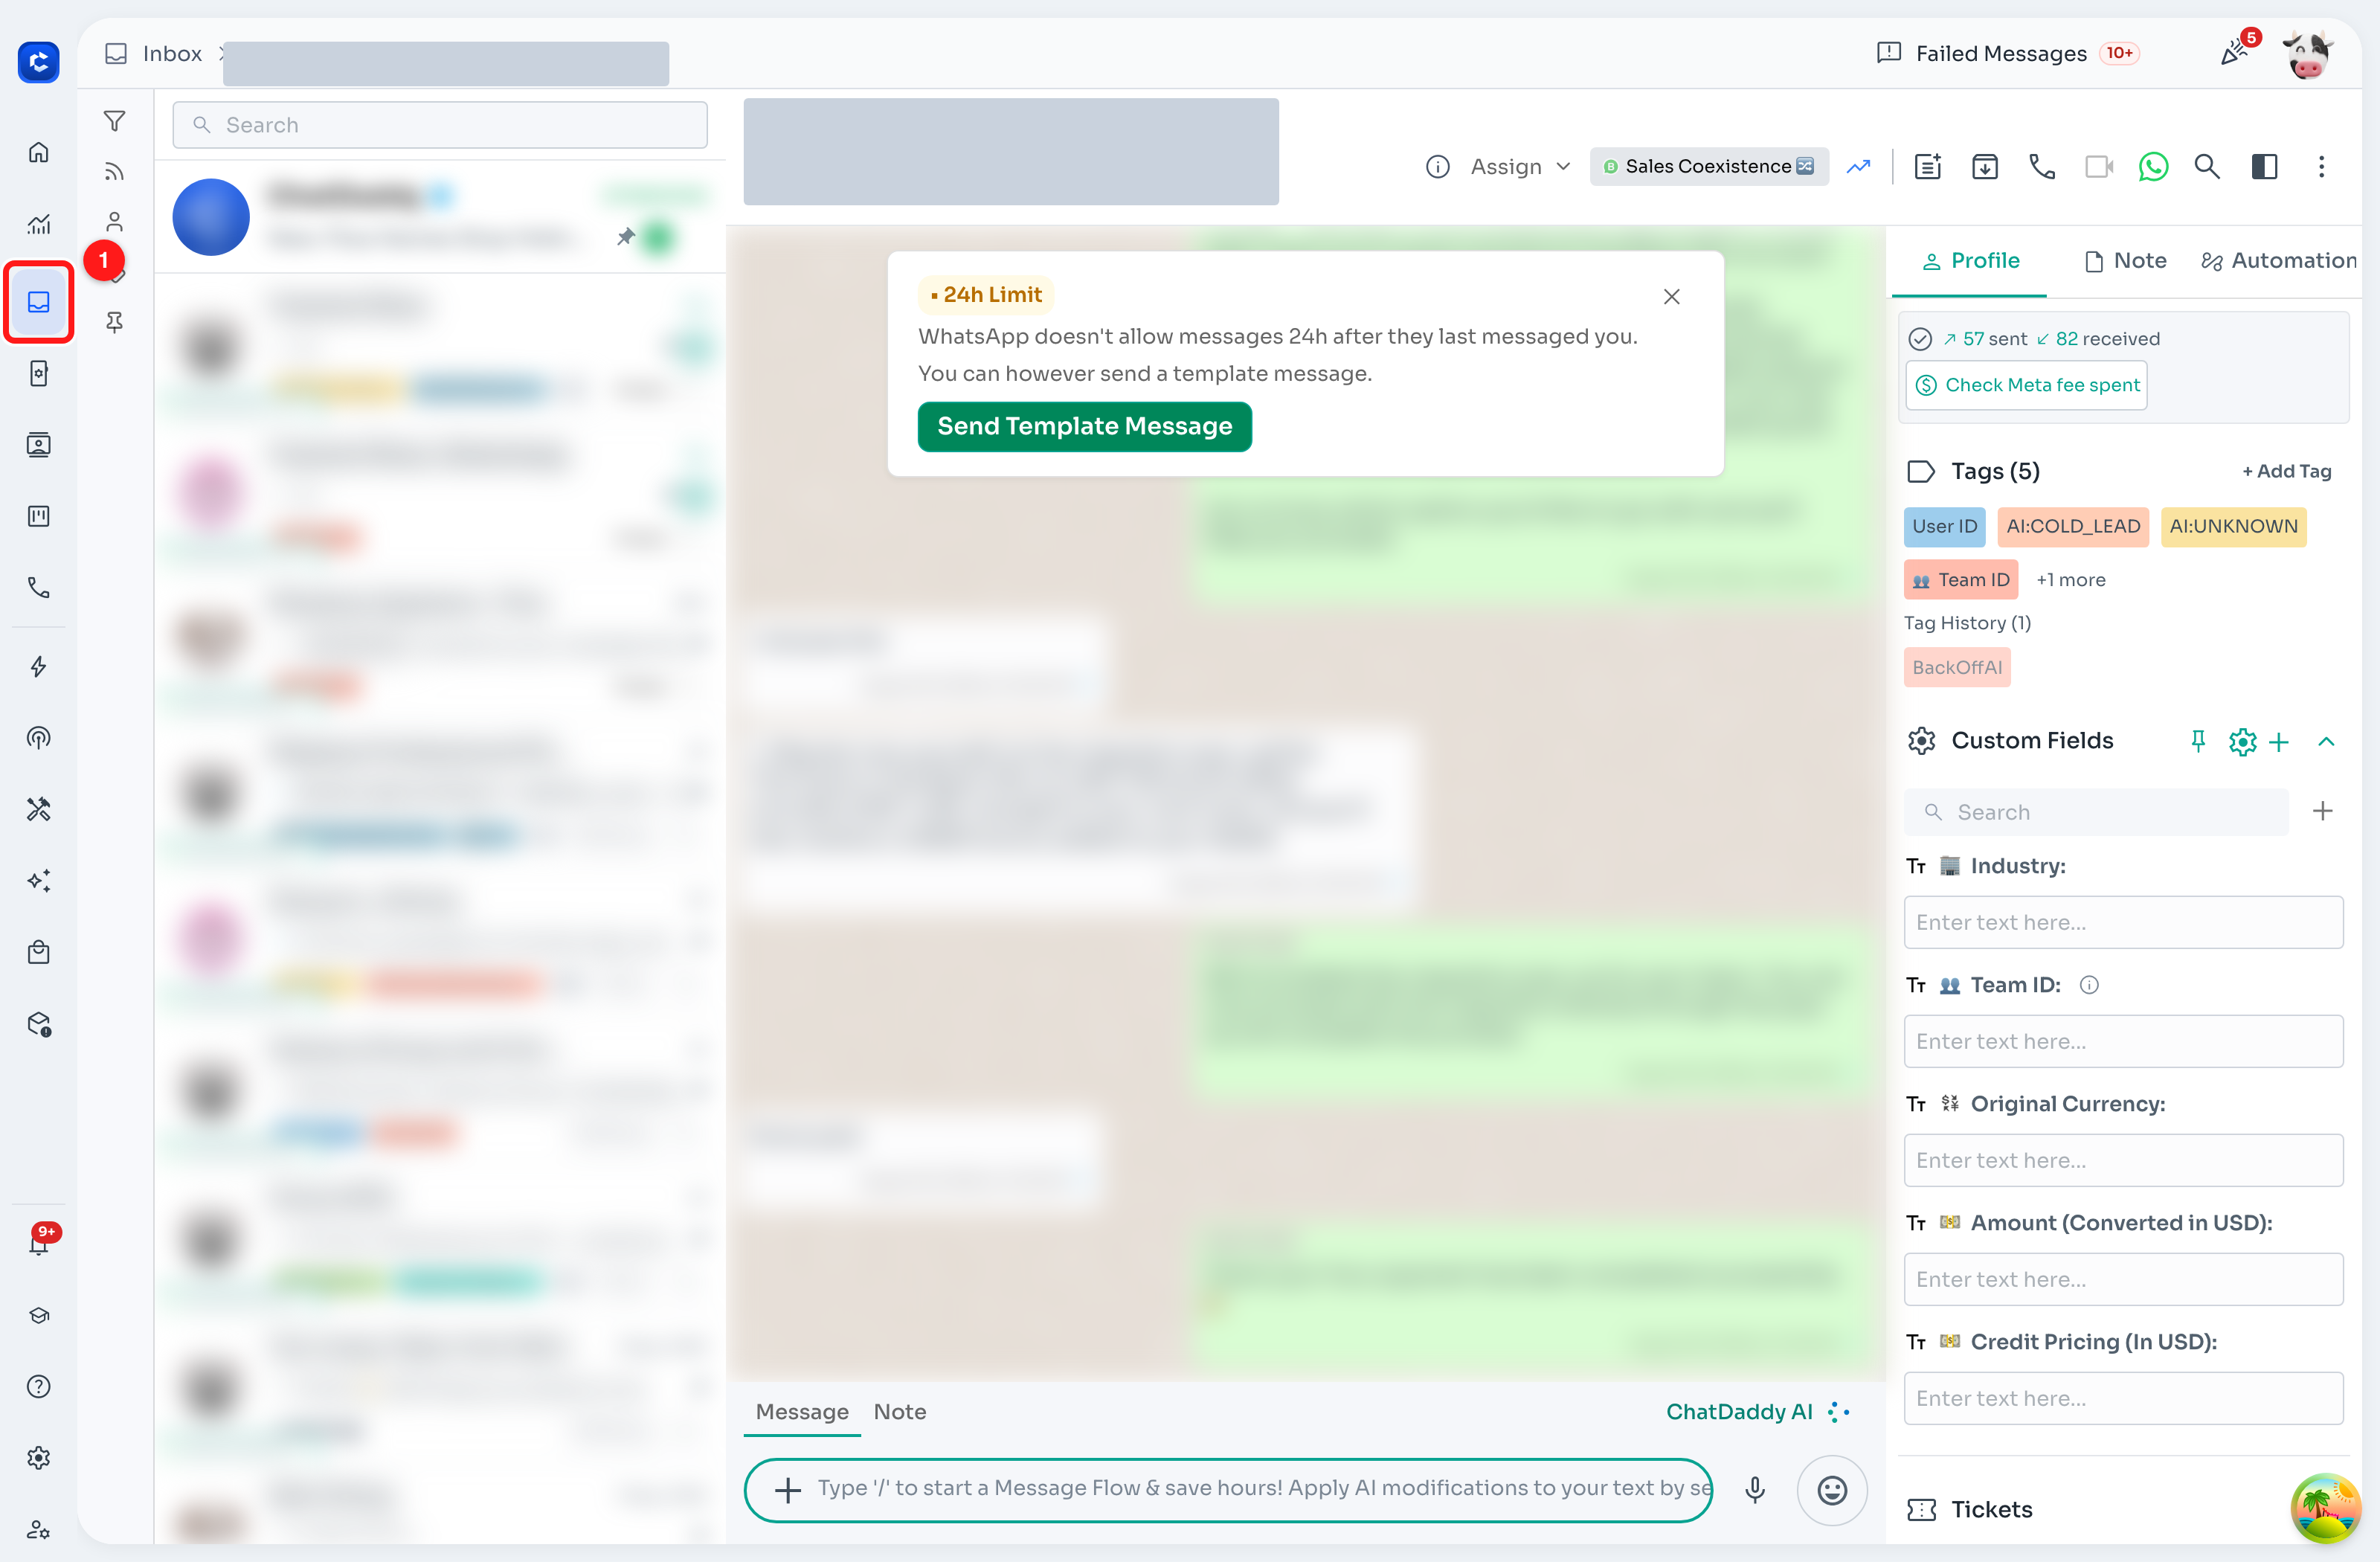Open the analytics chart sidebar icon
This screenshot has height=1562, width=2380.
[38, 224]
